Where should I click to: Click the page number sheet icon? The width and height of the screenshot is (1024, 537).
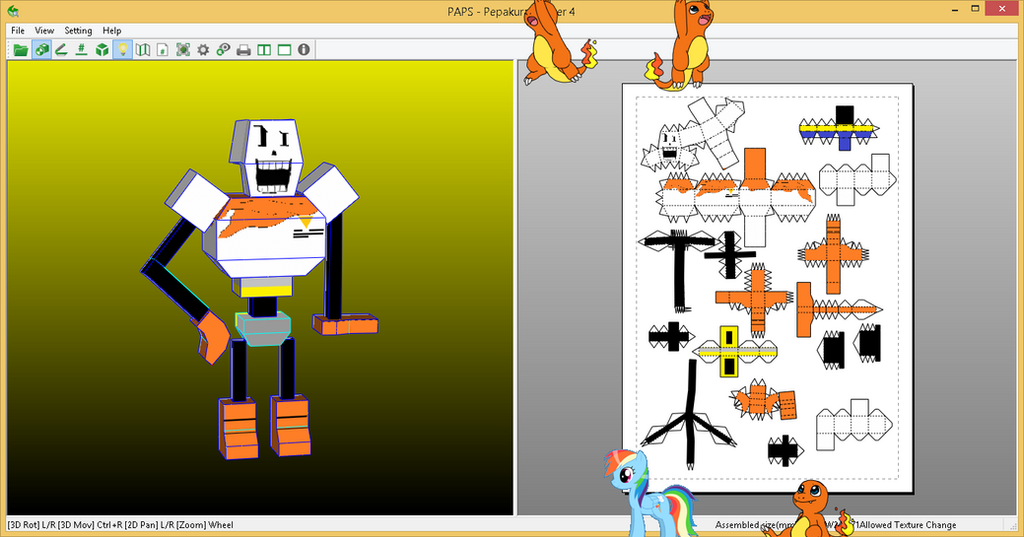tap(163, 50)
